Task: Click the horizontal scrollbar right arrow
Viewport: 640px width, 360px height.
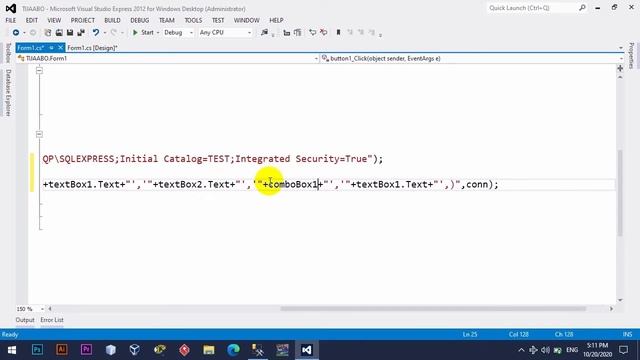Action: [x=611, y=309]
